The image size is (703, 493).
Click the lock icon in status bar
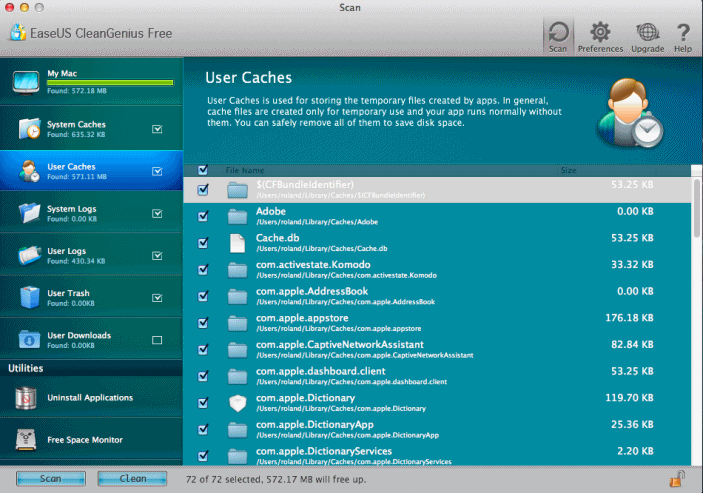(676, 479)
